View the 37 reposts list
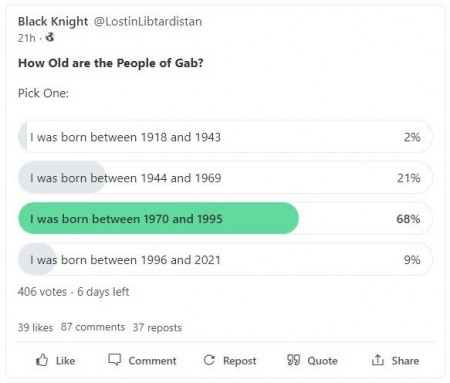 point(157,327)
